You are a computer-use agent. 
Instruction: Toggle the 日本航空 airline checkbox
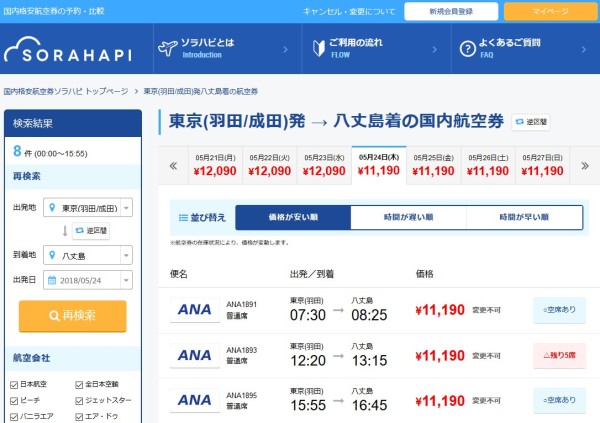click(x=14, y=385)
